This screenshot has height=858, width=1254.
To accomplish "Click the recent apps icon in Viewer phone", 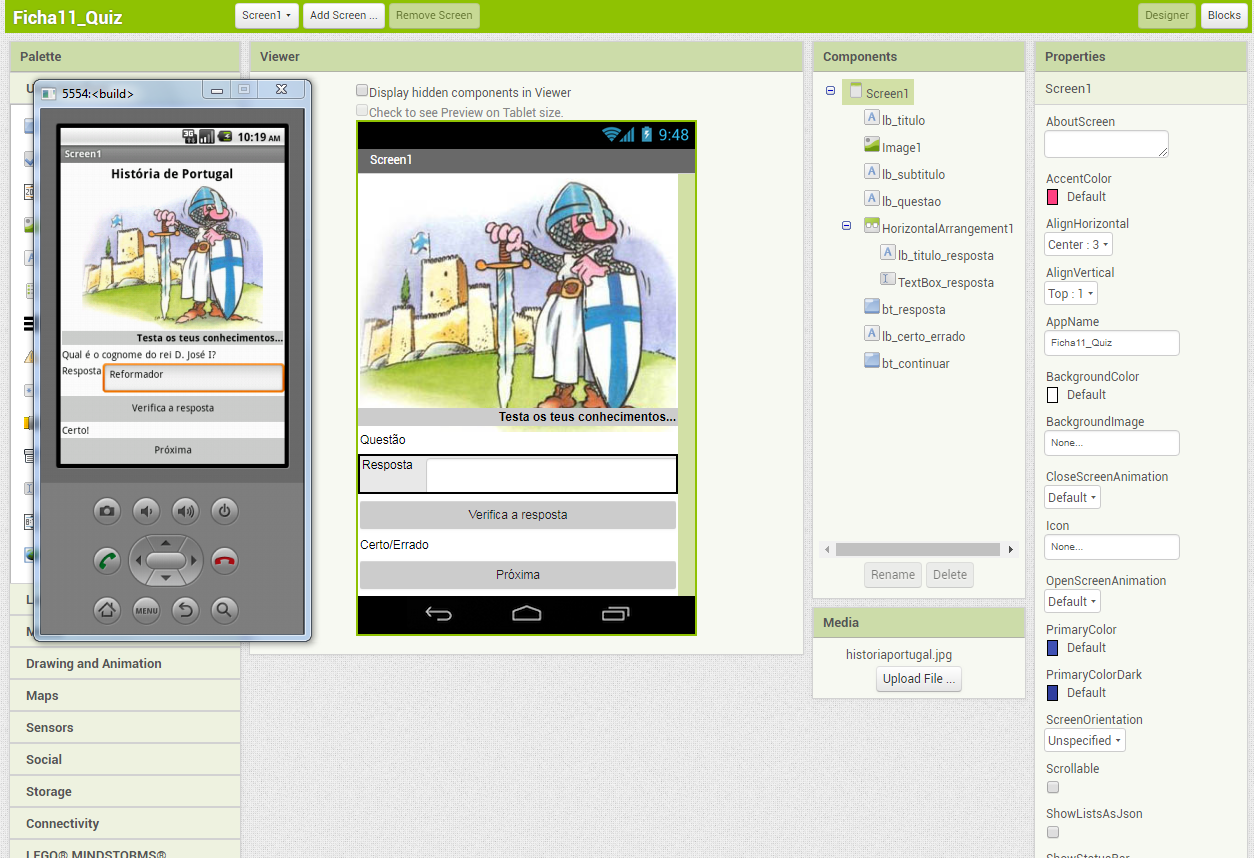I will point(616,613).
